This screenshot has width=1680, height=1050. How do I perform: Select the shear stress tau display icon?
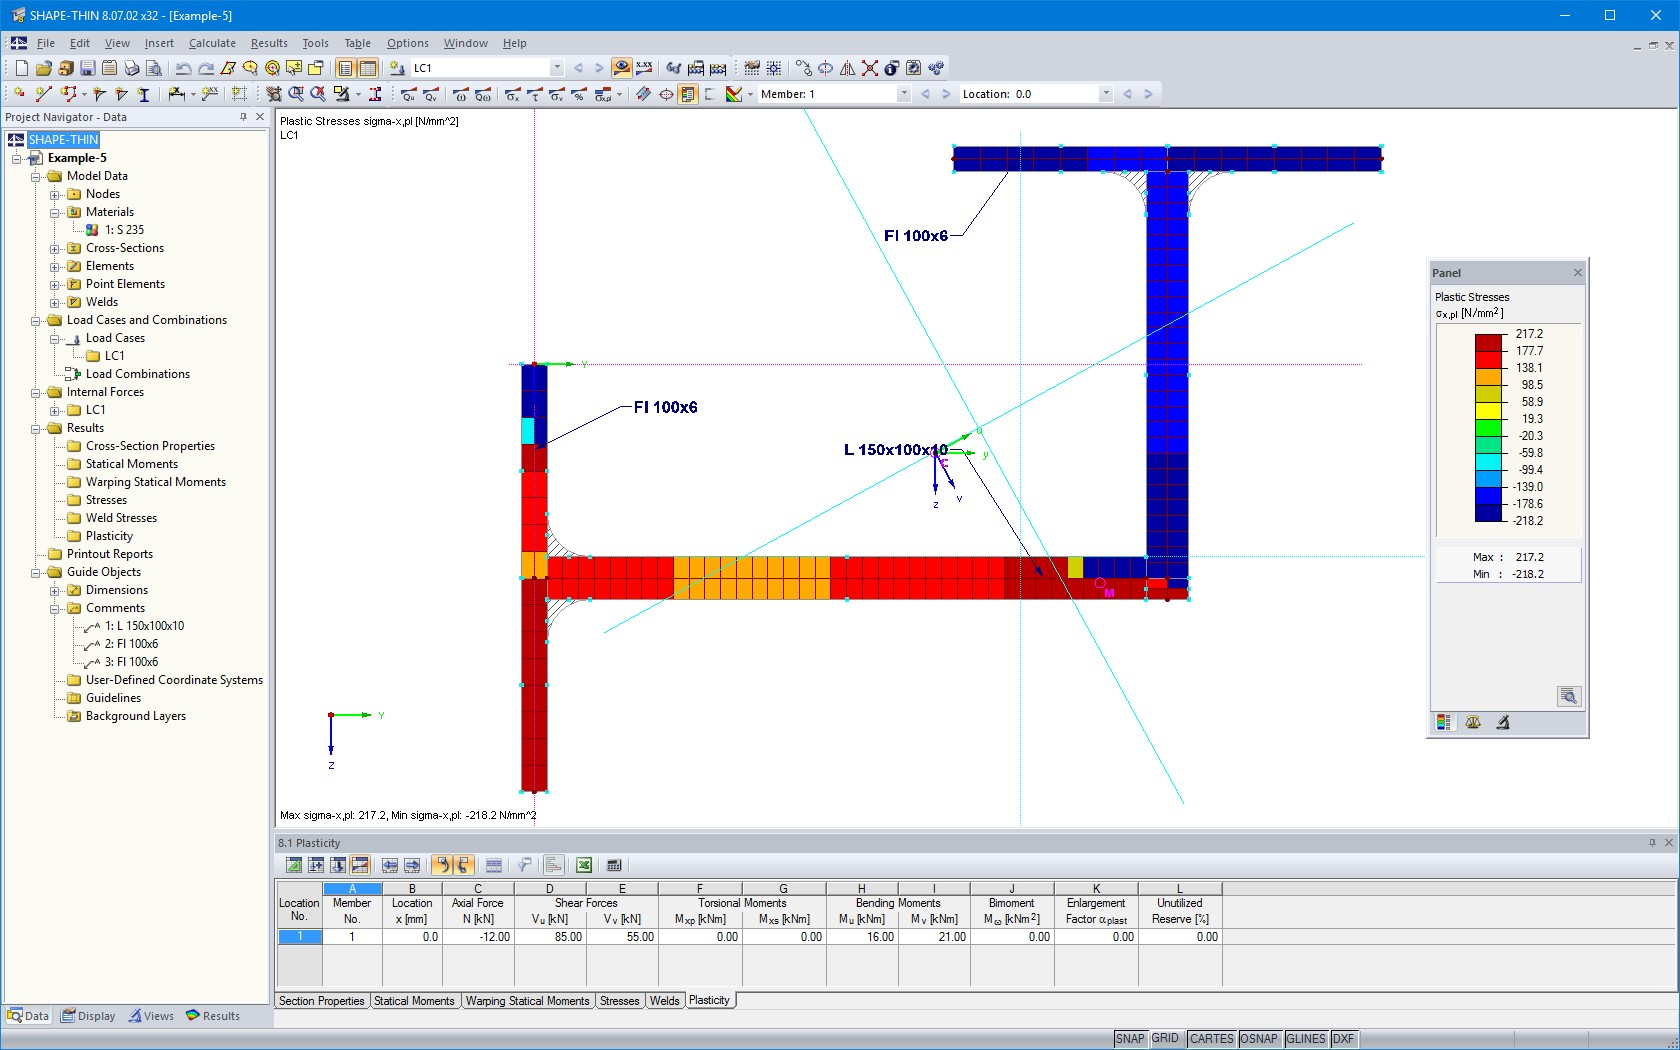coord(535,95)
